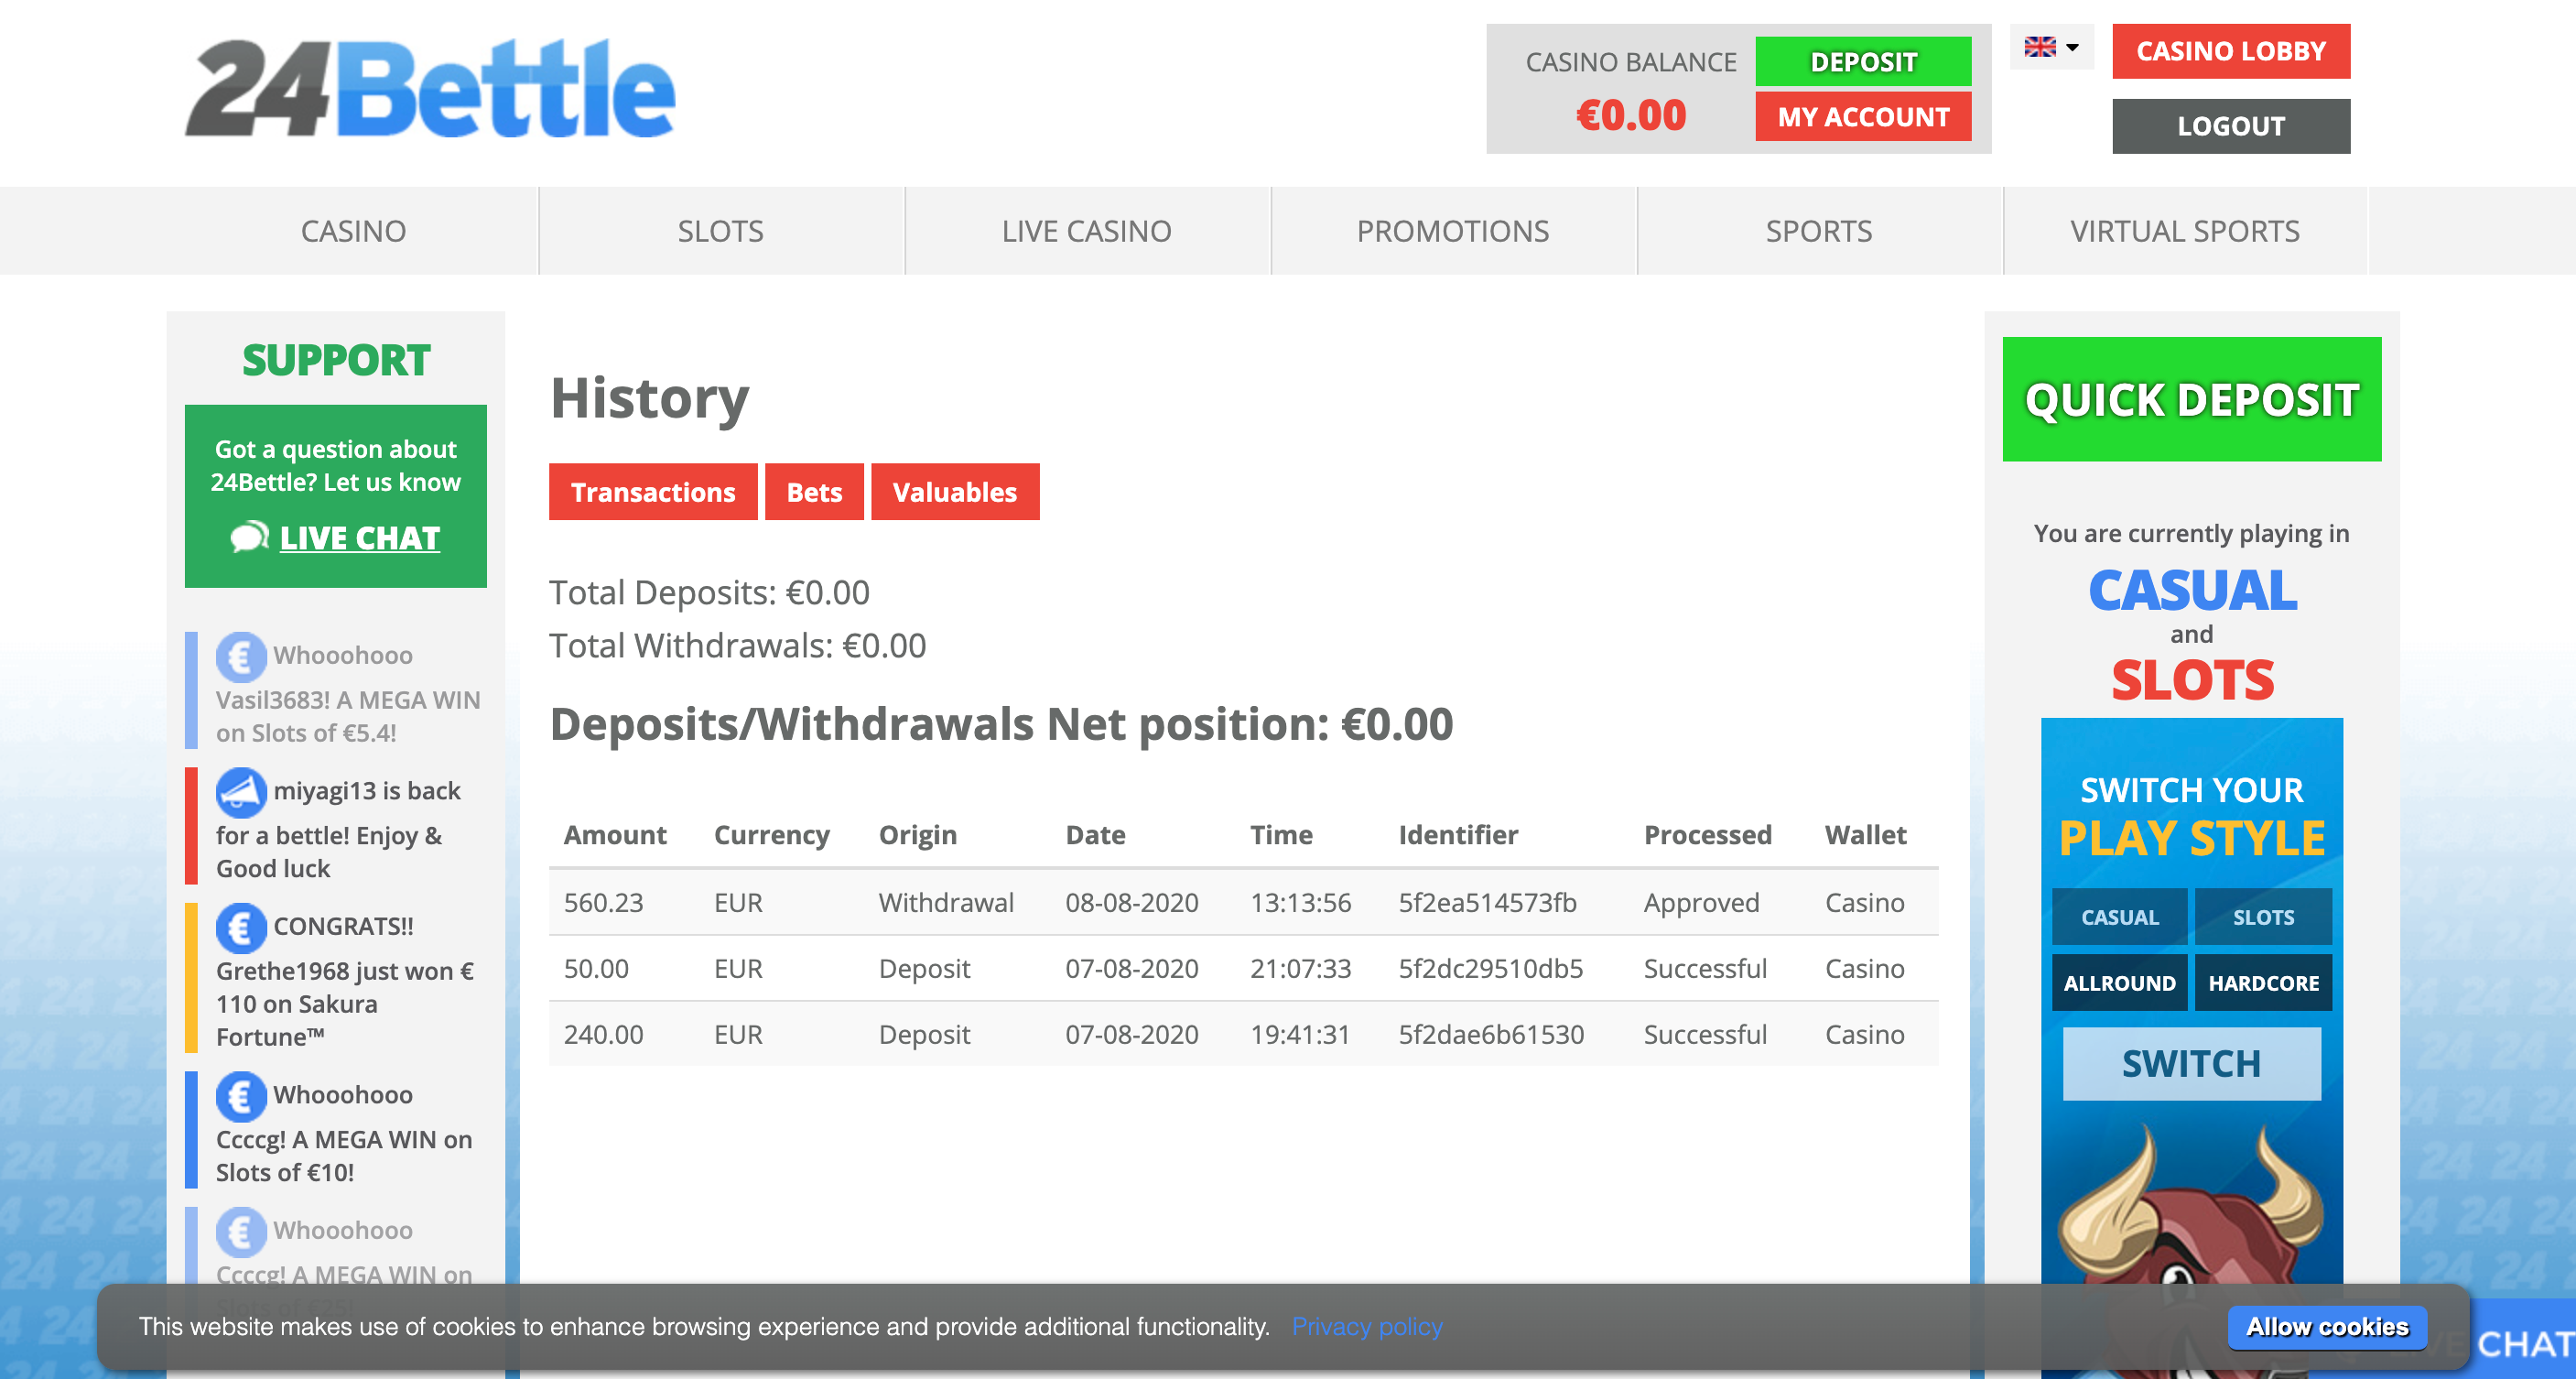Click the Approved status cell
The height and width of the screenshot is (1379, 2576).
click(x=1701, y=903)
